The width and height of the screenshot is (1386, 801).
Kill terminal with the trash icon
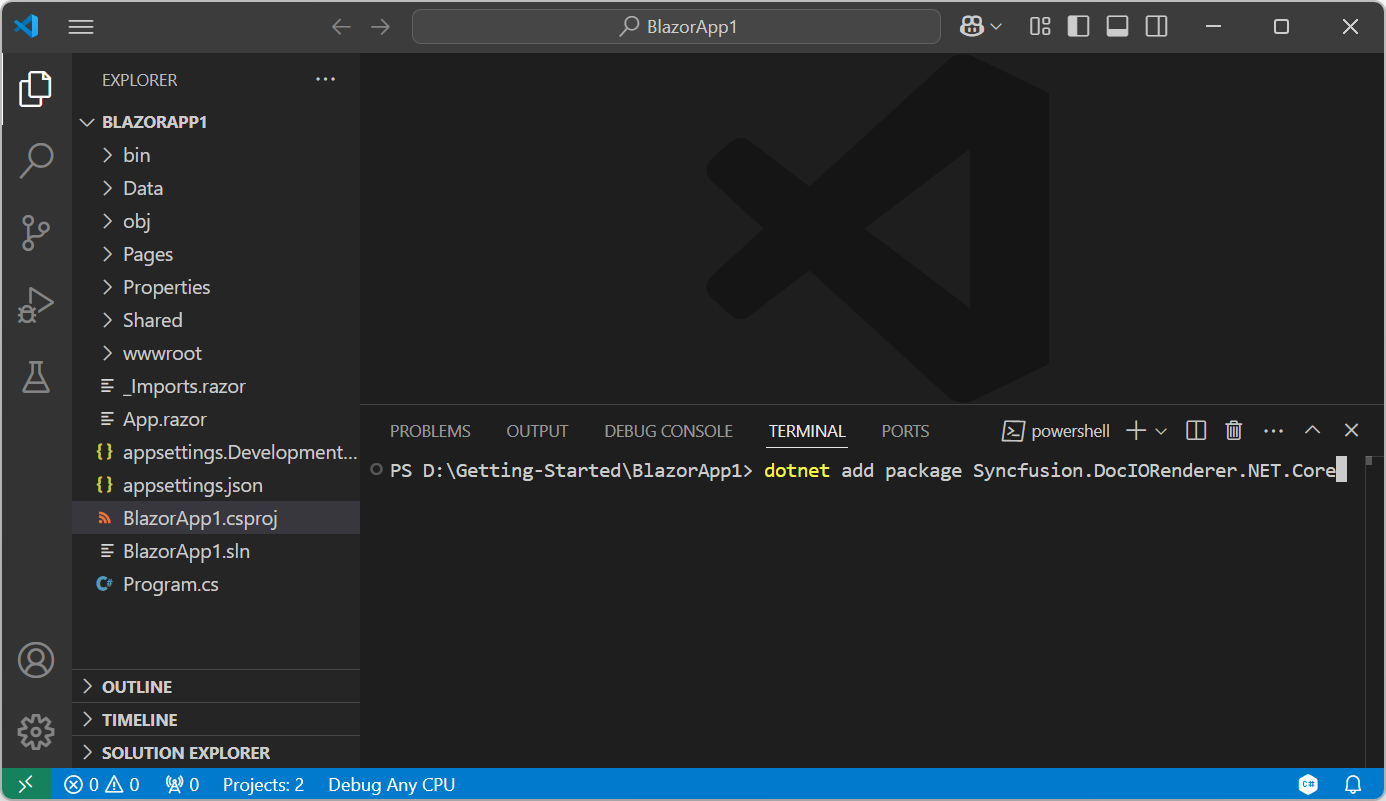pos(1234,431)
